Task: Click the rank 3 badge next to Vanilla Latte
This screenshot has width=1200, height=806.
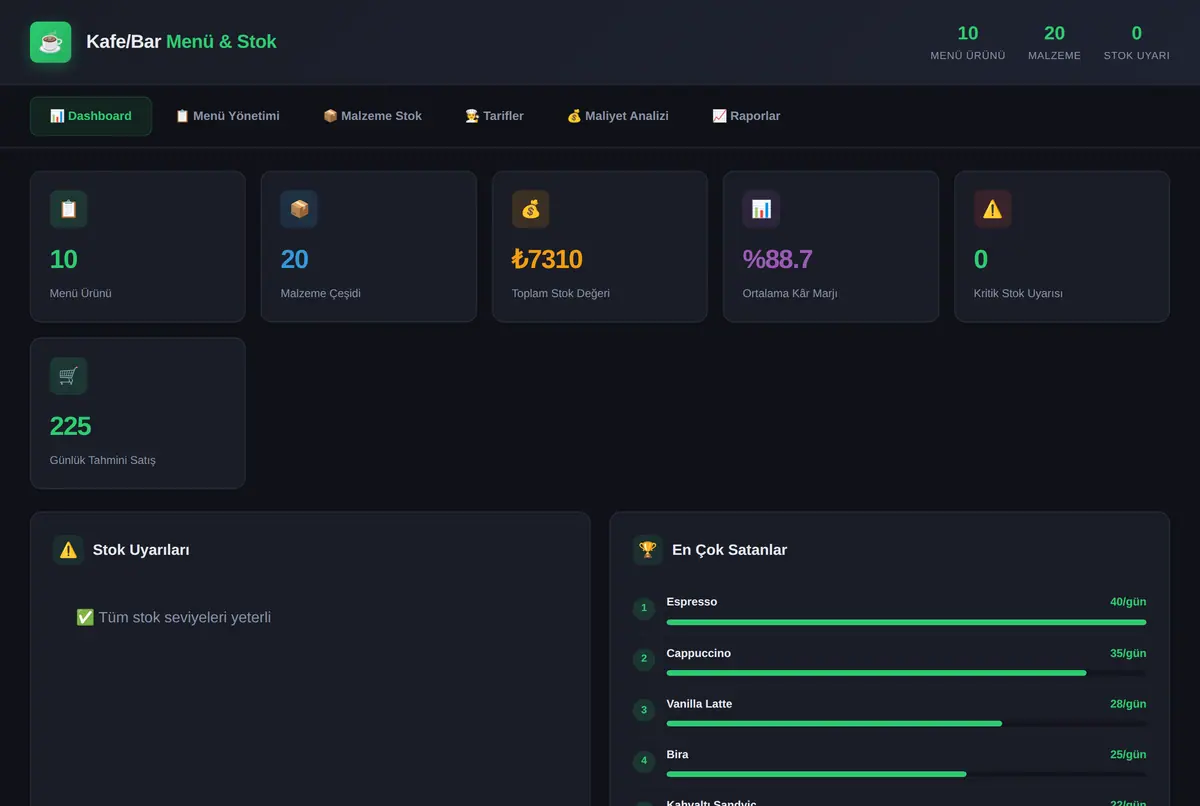Action: pos(644,710)
